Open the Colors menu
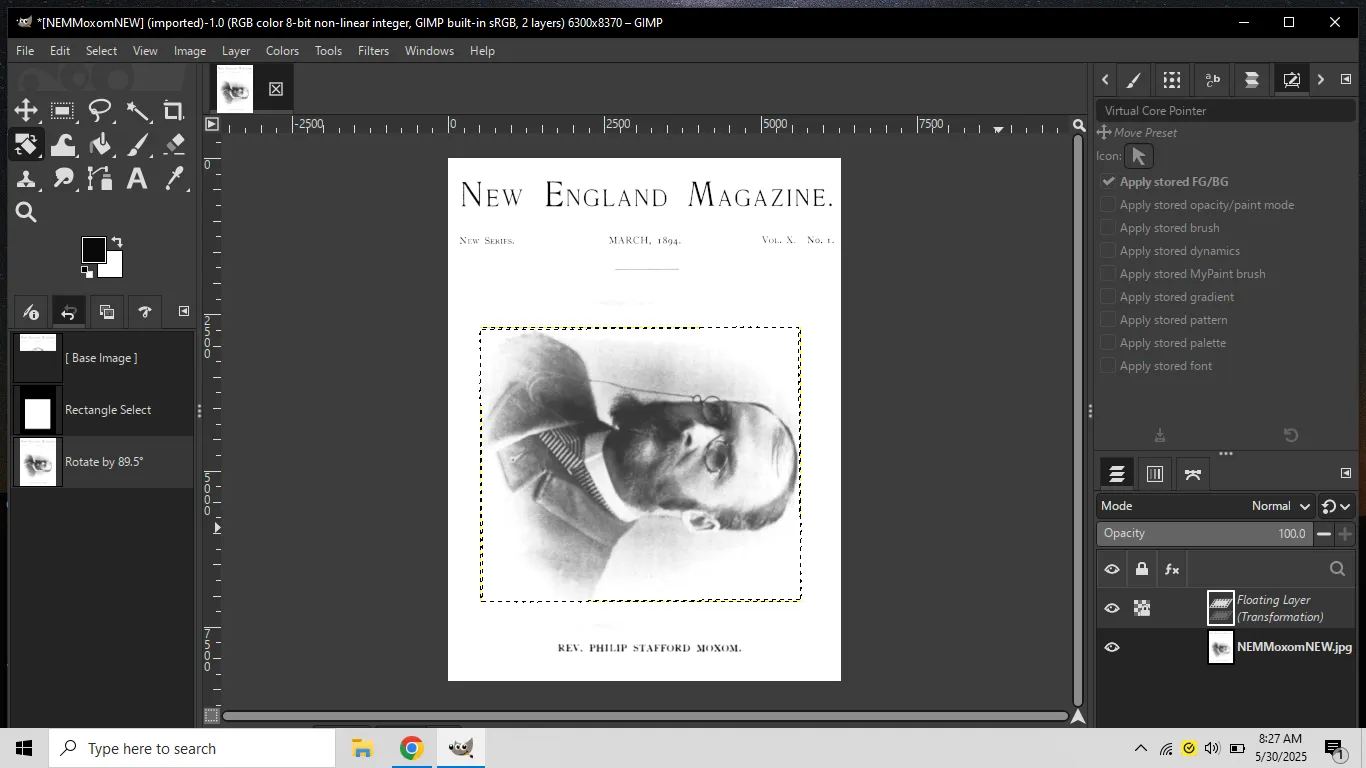This screenshot has width=1366, height=768. [x=282, y=51]
